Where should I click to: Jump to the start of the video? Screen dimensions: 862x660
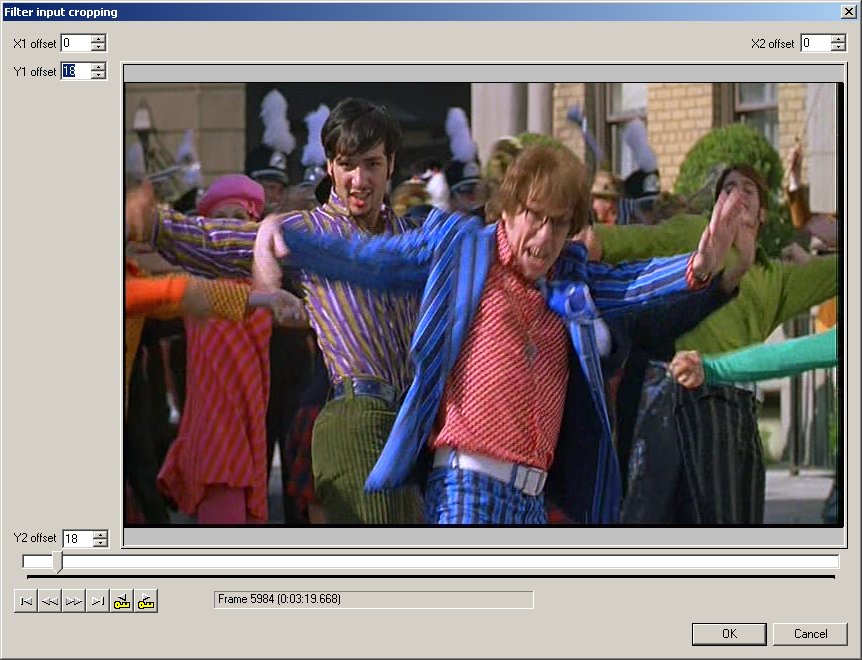pos(25,601)
